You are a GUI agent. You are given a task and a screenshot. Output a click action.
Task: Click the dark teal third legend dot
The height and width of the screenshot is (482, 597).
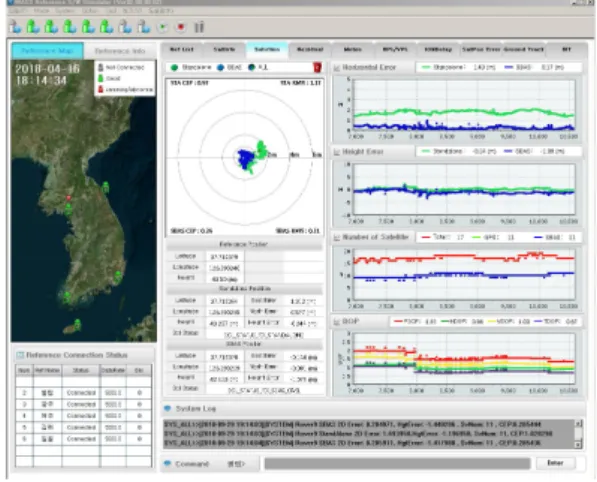251,67
